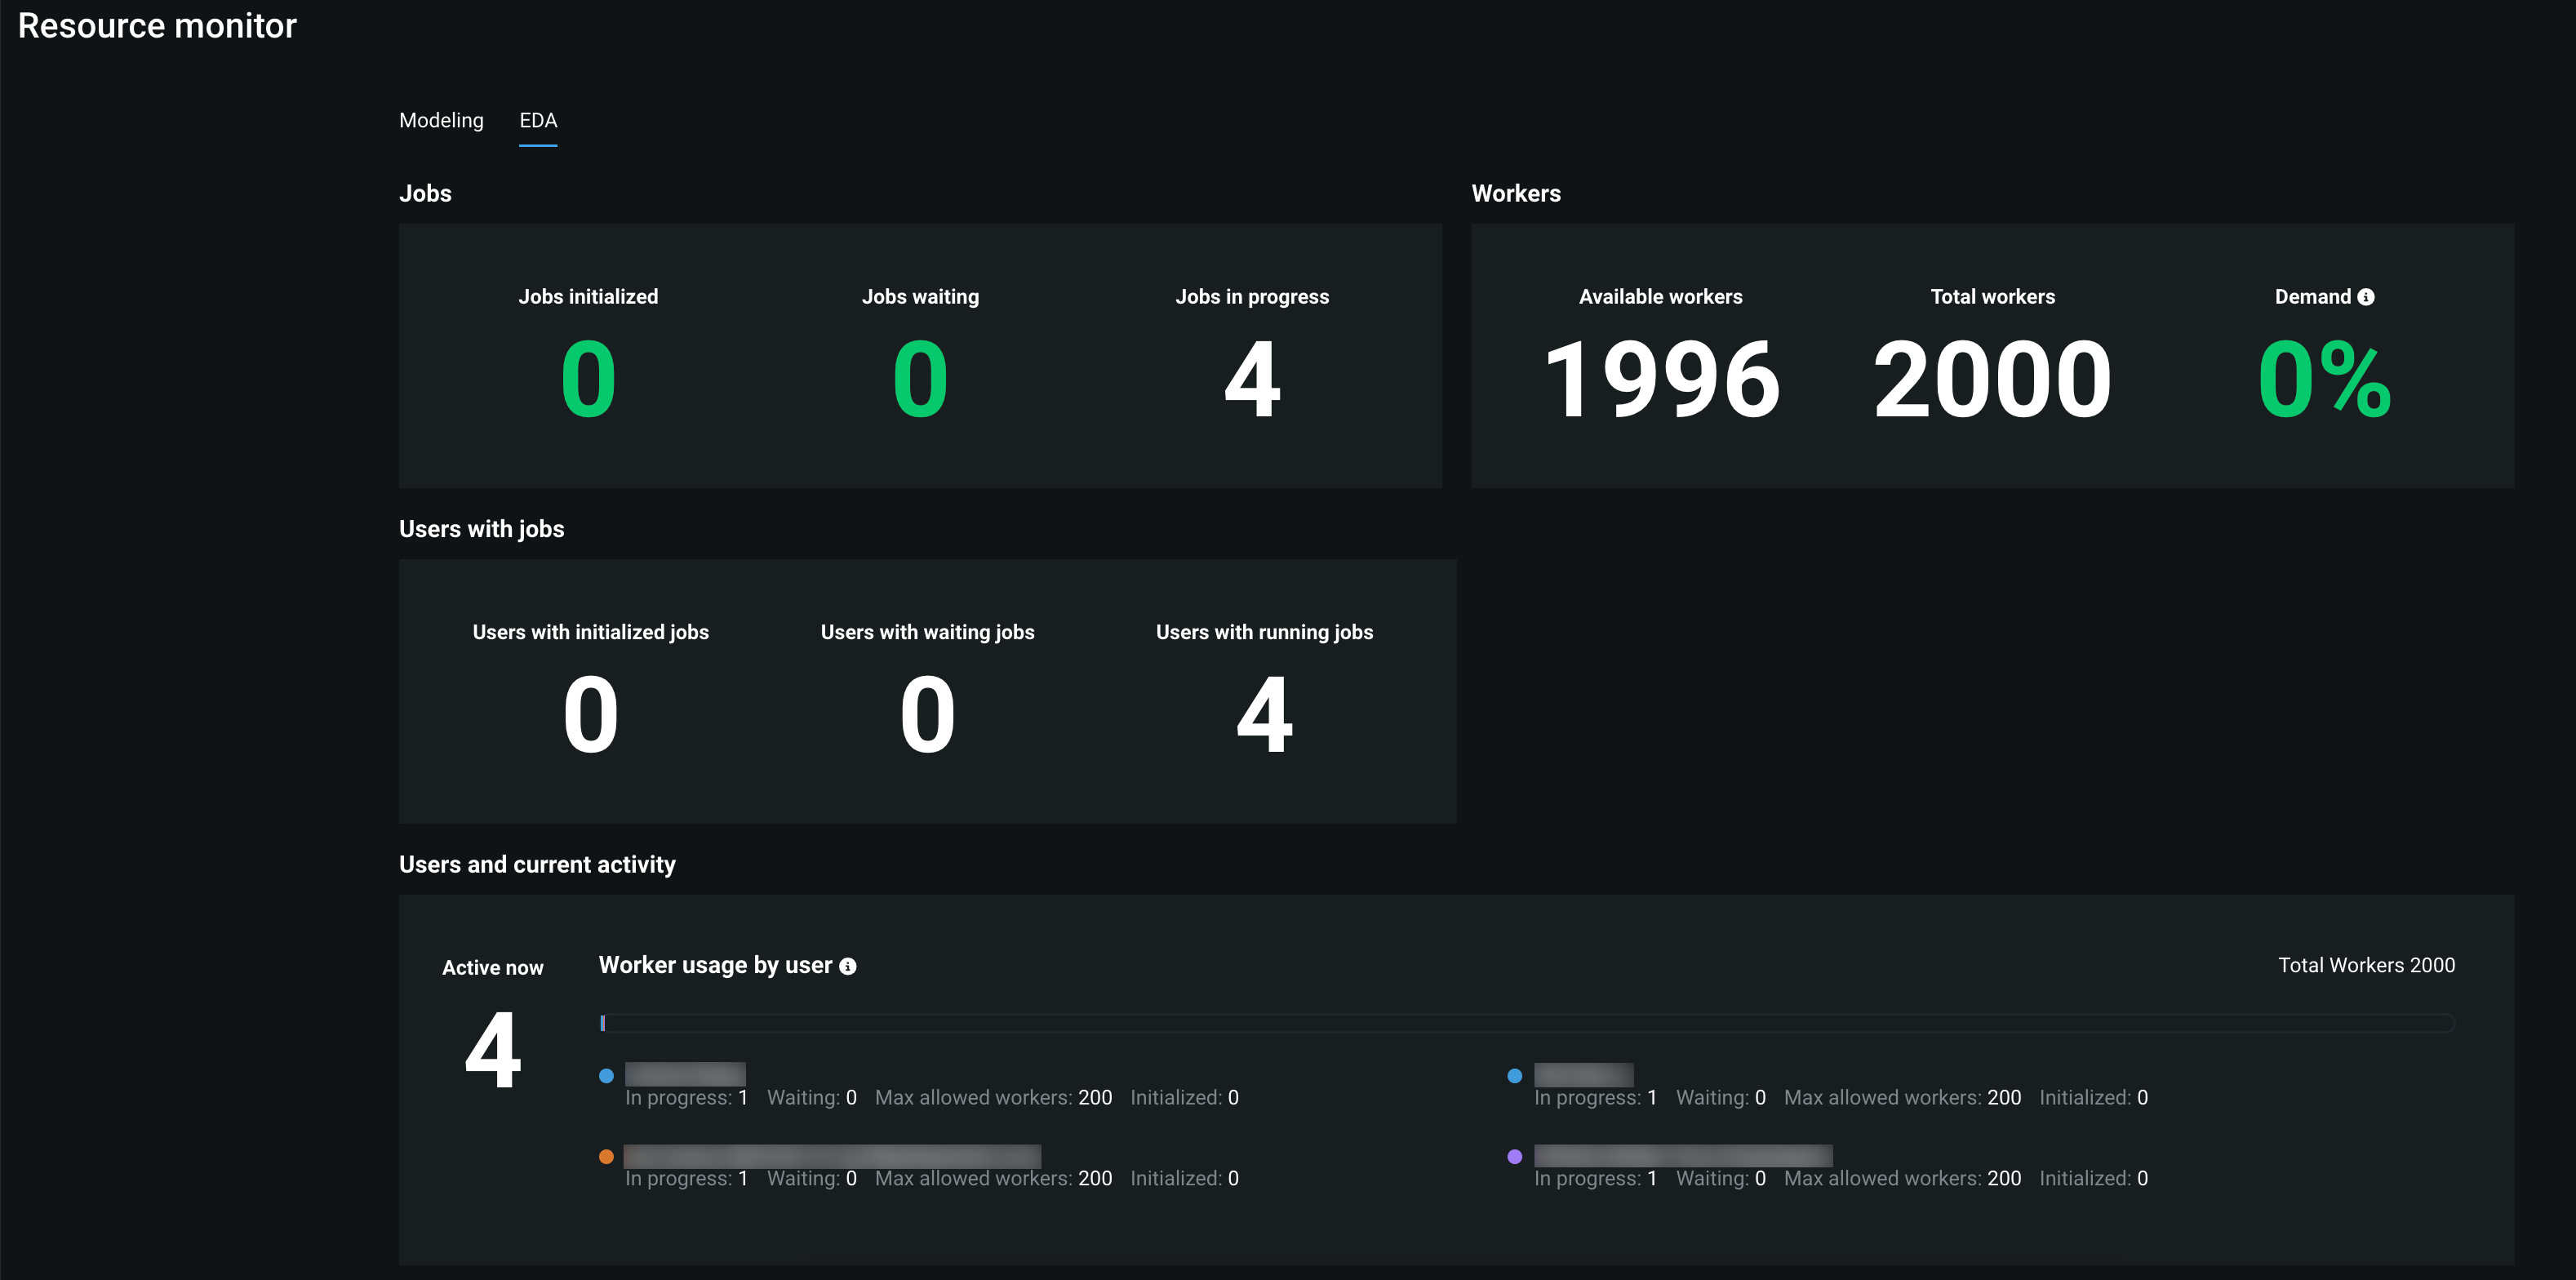Click the Demand info icon
The height and width of the screenshot is (1280, 2576).
tap(2365, 297)
